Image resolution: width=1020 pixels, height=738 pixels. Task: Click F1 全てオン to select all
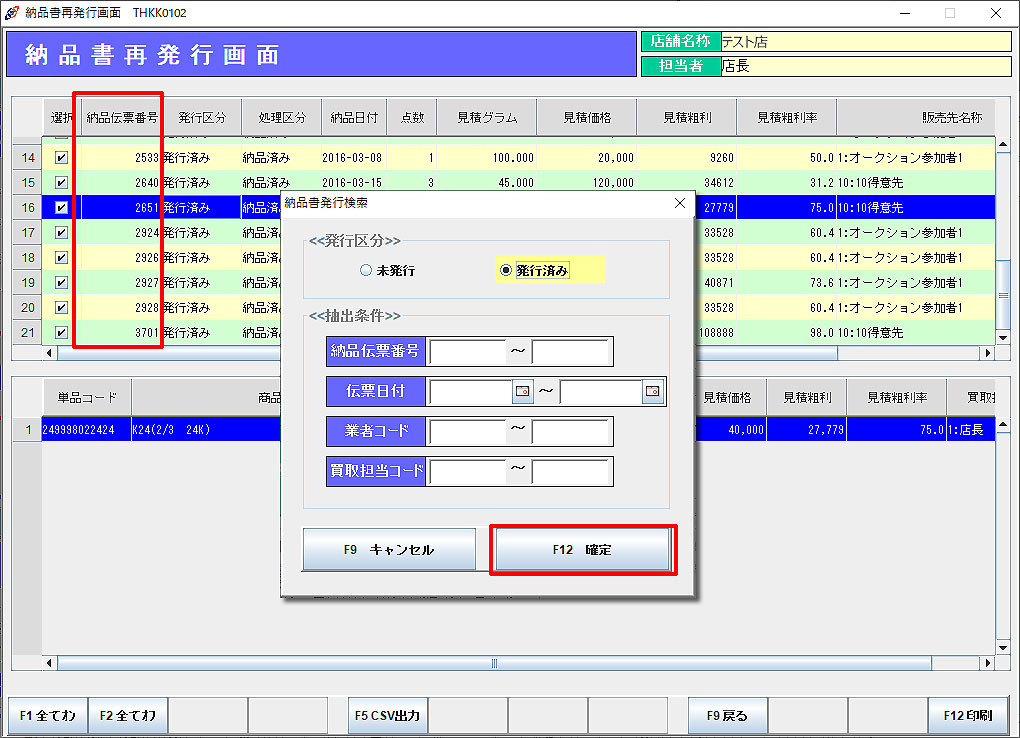pyautogui.click(x=47, y=716)
